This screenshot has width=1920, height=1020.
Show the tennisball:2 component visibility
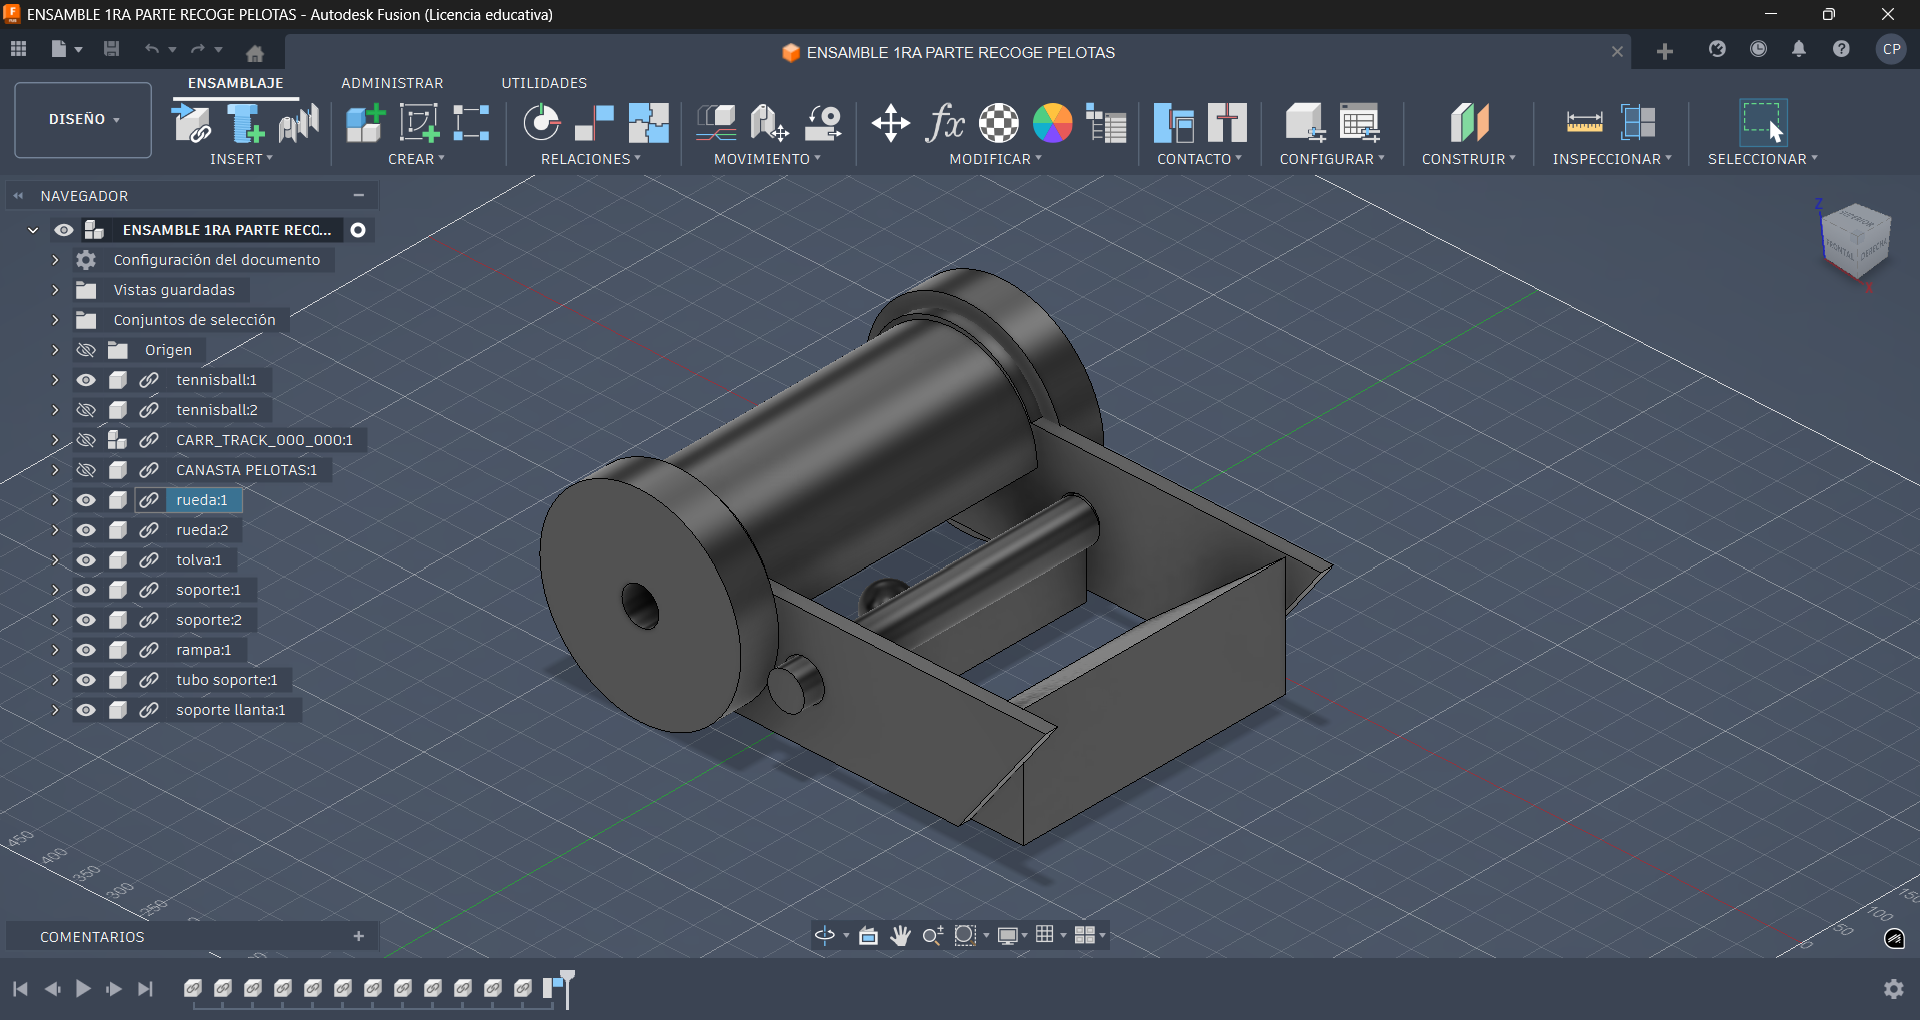86,410
